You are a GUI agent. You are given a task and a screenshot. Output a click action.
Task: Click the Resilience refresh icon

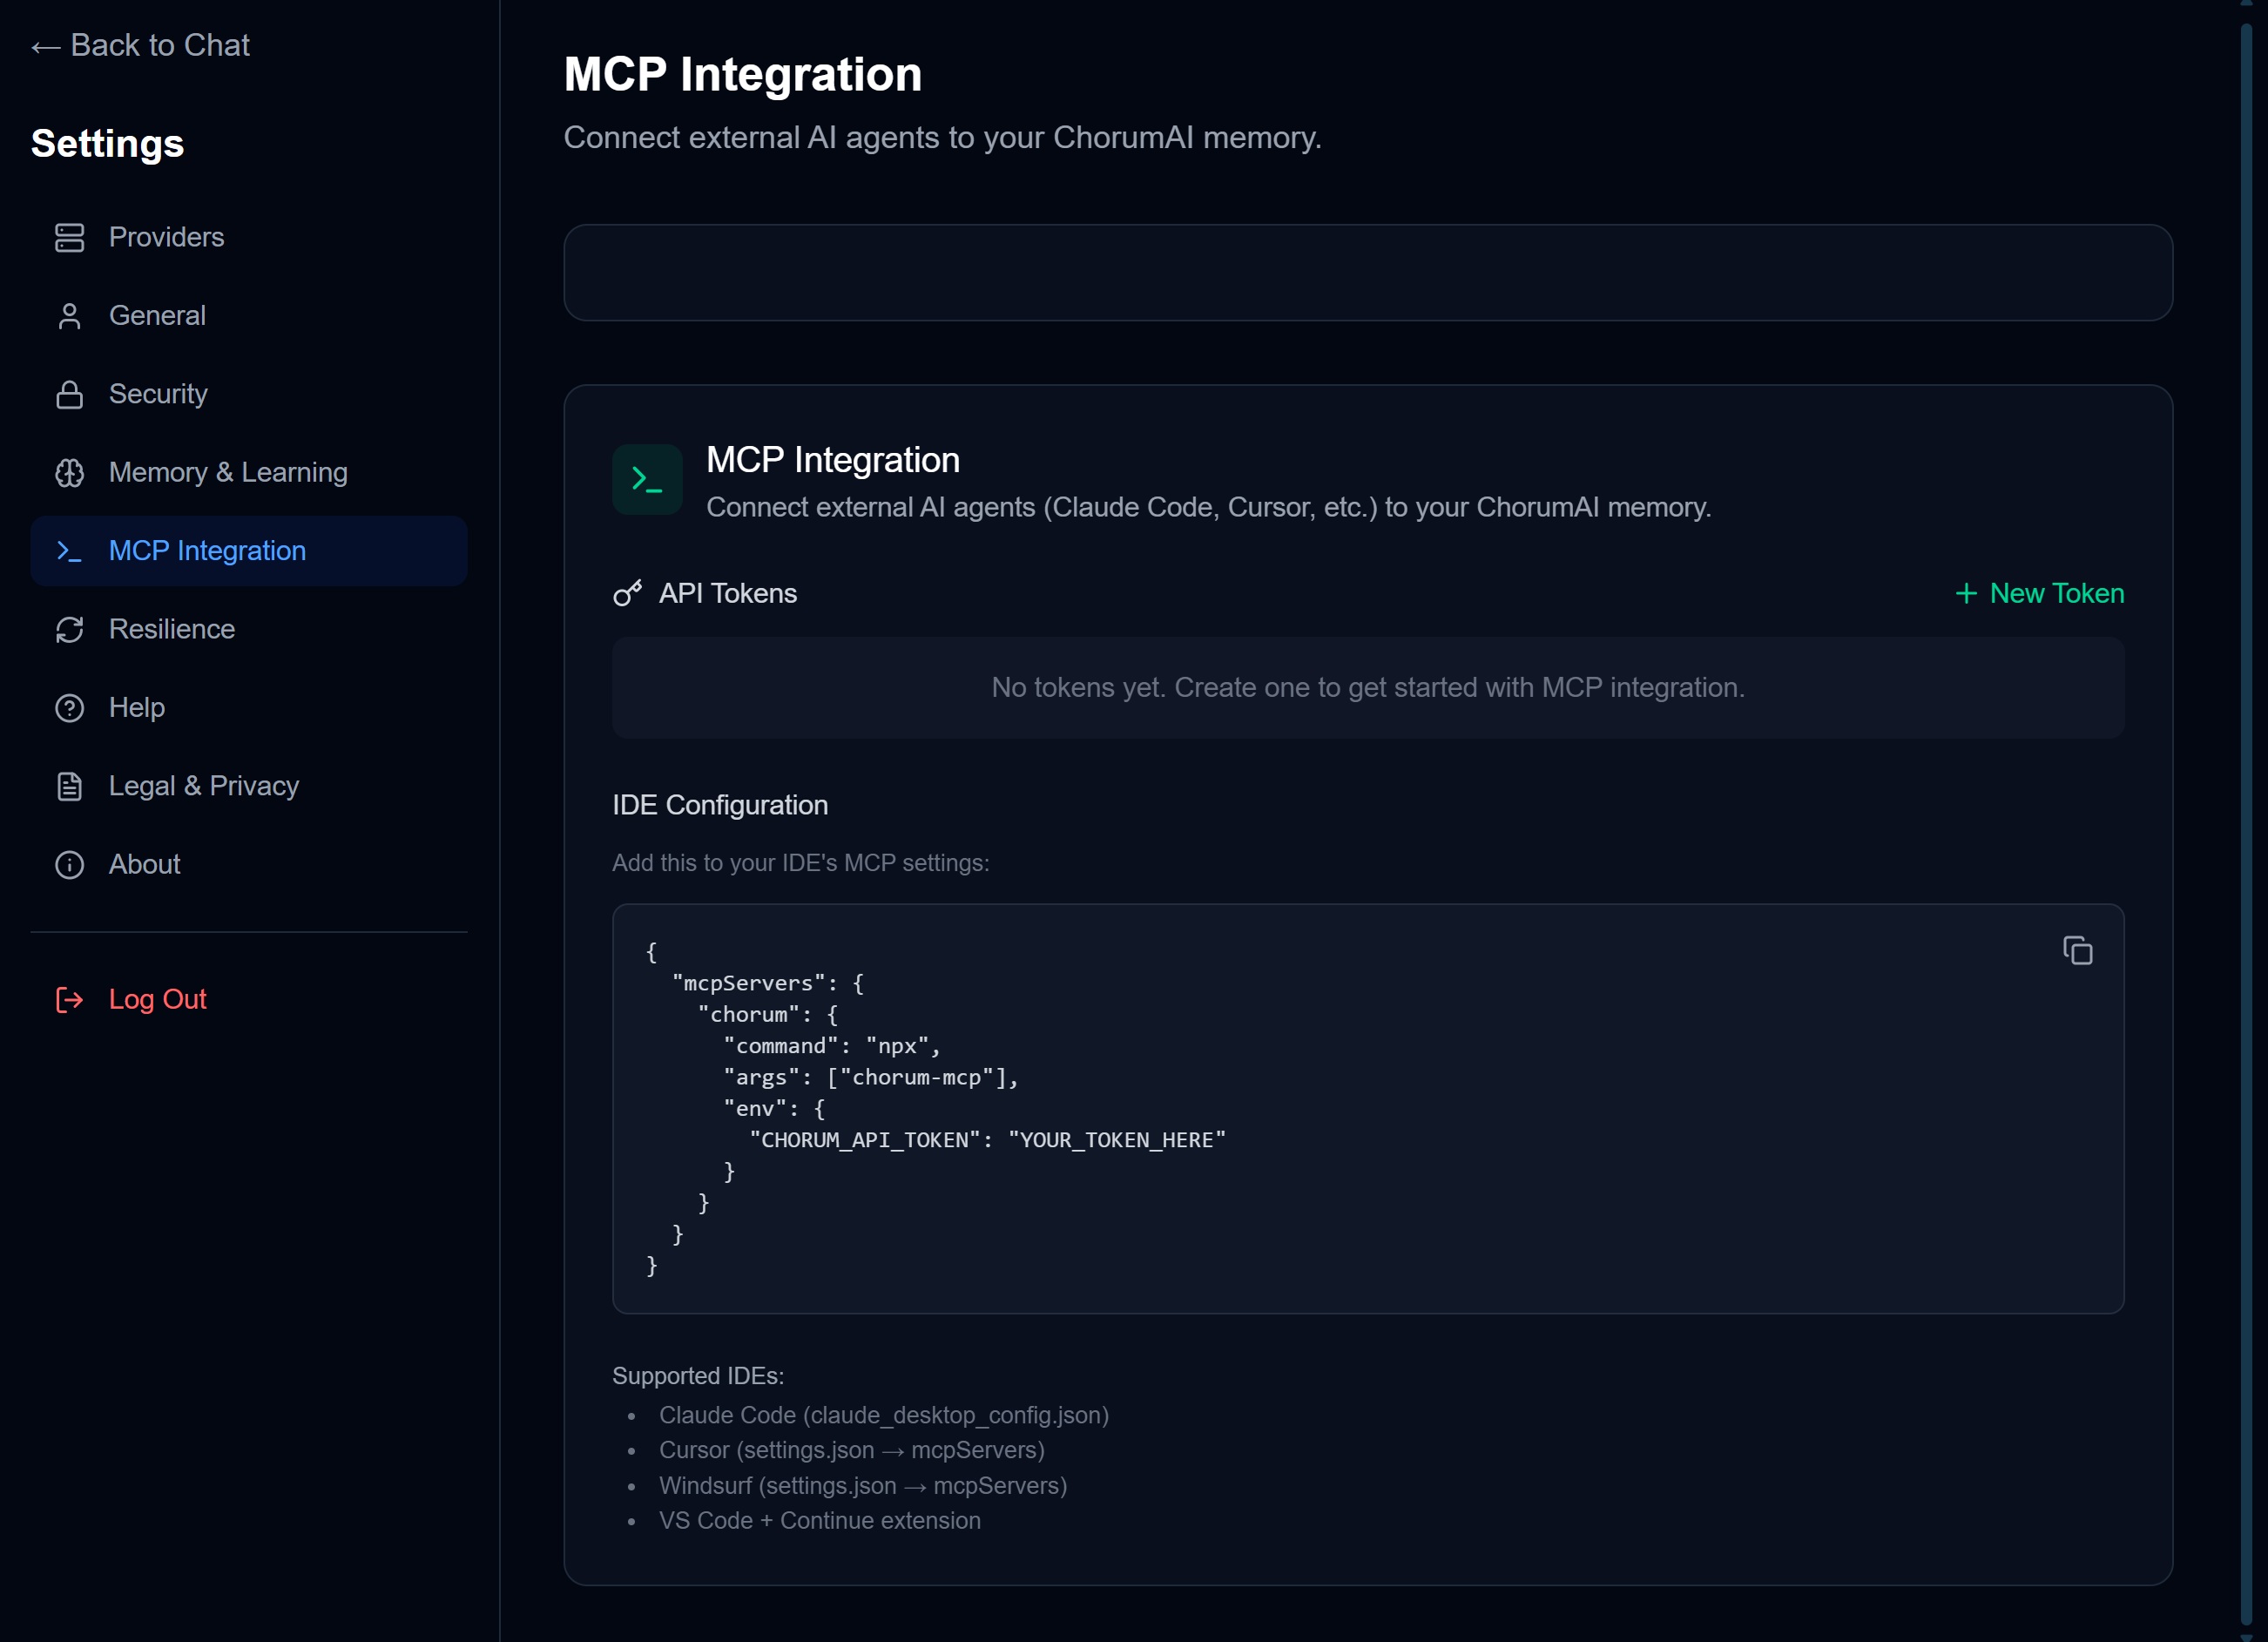click(69, 629)
